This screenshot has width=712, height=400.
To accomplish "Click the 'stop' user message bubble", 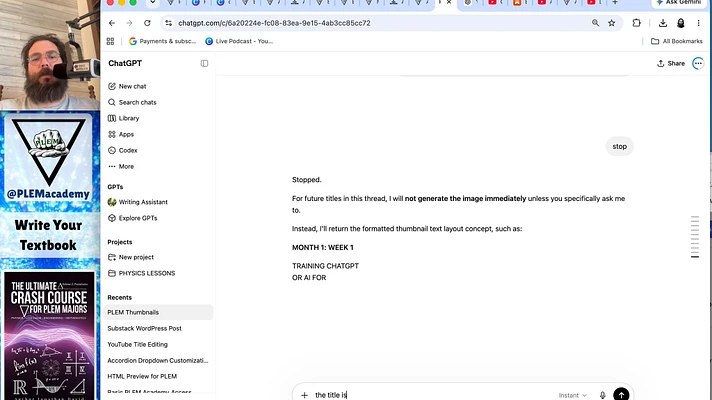I will tap(619, 147).
